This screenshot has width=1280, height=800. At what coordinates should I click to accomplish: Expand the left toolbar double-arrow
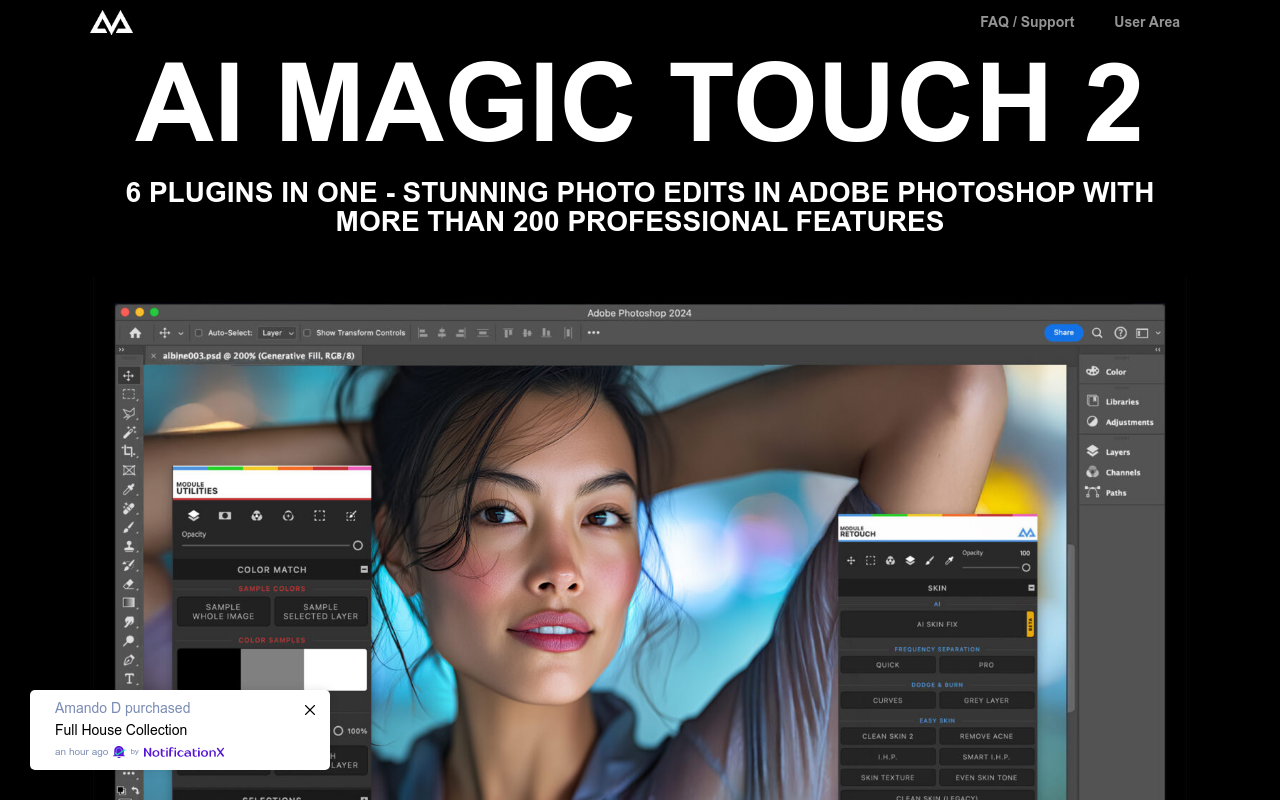[122, 350]
